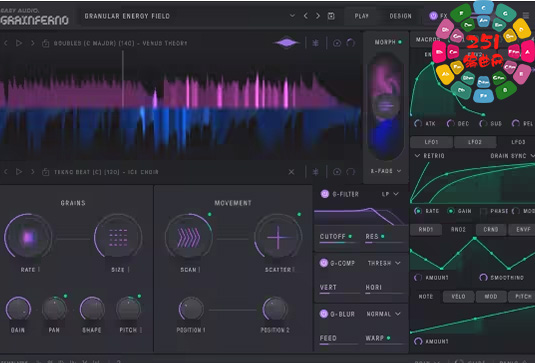Viewport: 535px width, 363px height.
Task: Click circle-dot icon in Tekno Beat slot
Action: (337, 172)
